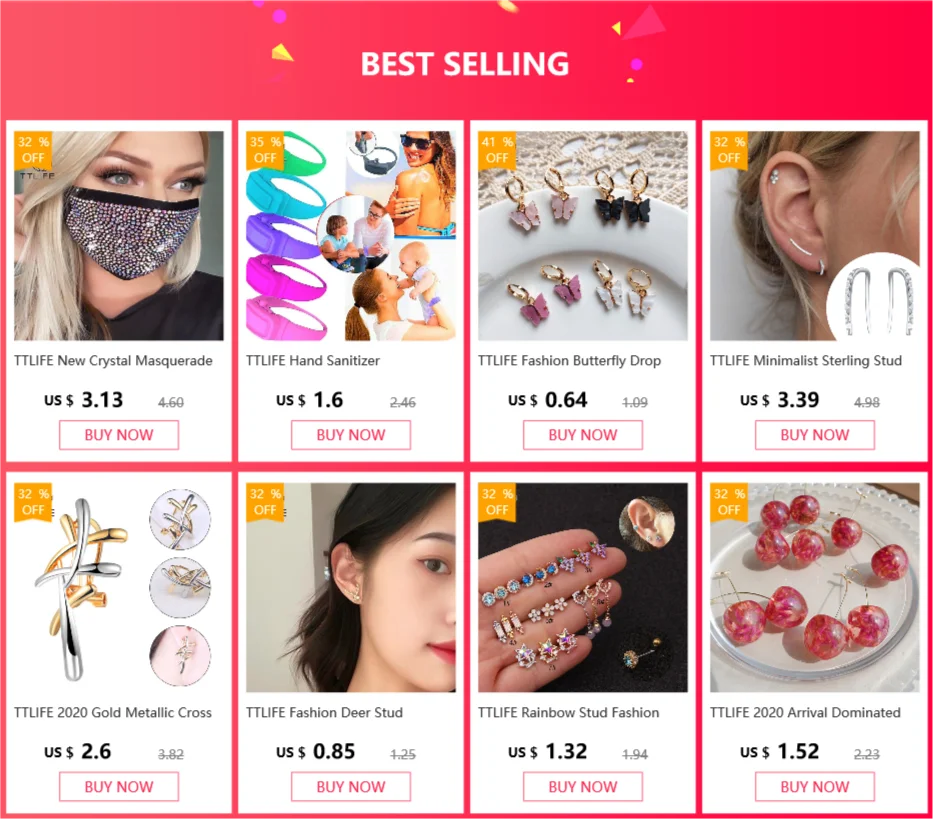Click BUY NOW for Minimalist Sterling Stud
Viewport: 933px width, 819px height.
coord(815,435)
